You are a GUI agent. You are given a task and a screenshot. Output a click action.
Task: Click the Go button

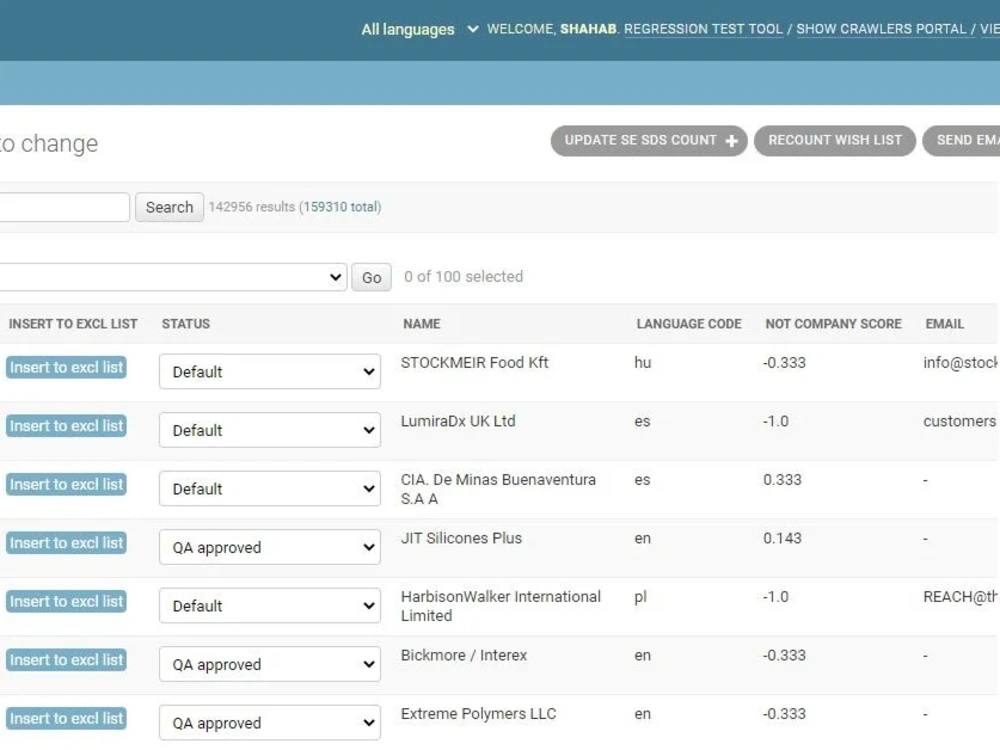(x=371, y=277)
